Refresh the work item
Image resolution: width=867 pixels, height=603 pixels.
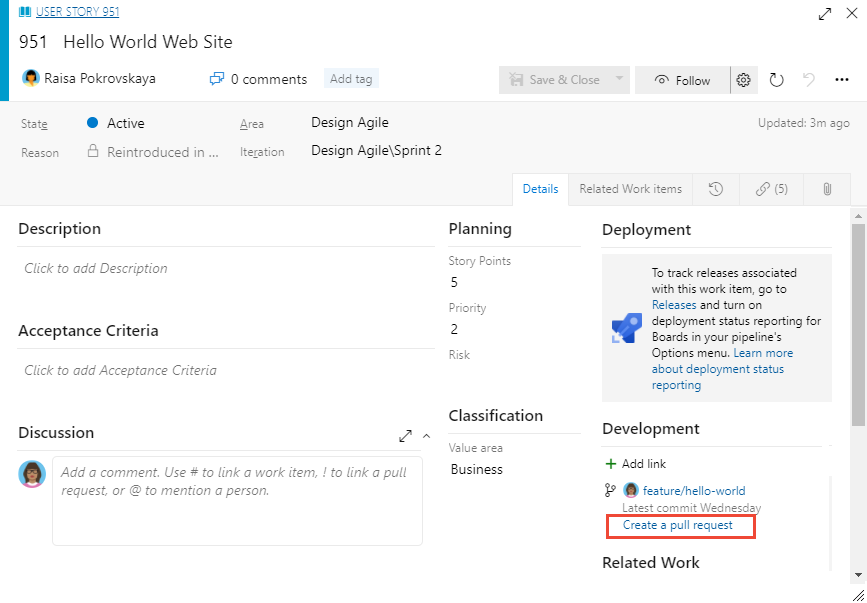(x=777, y=79)
